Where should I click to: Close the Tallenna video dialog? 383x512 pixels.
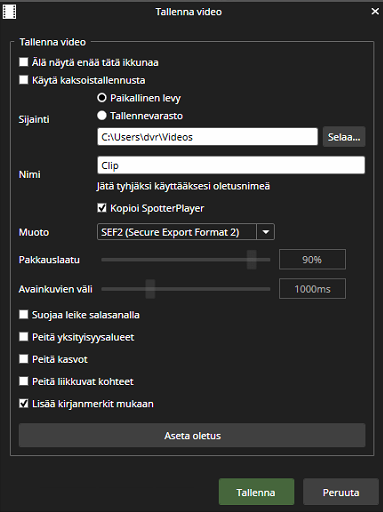point(375,12)
